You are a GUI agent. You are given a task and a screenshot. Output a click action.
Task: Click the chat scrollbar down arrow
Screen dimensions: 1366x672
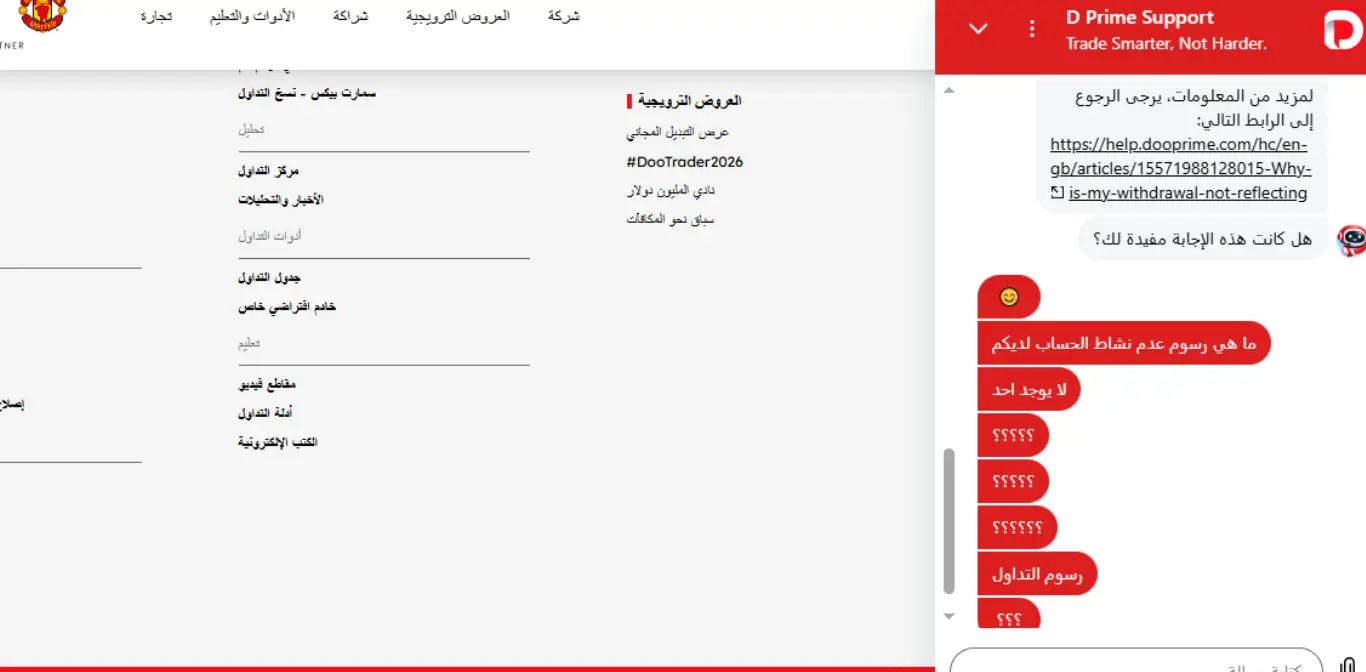pos(949,616)
